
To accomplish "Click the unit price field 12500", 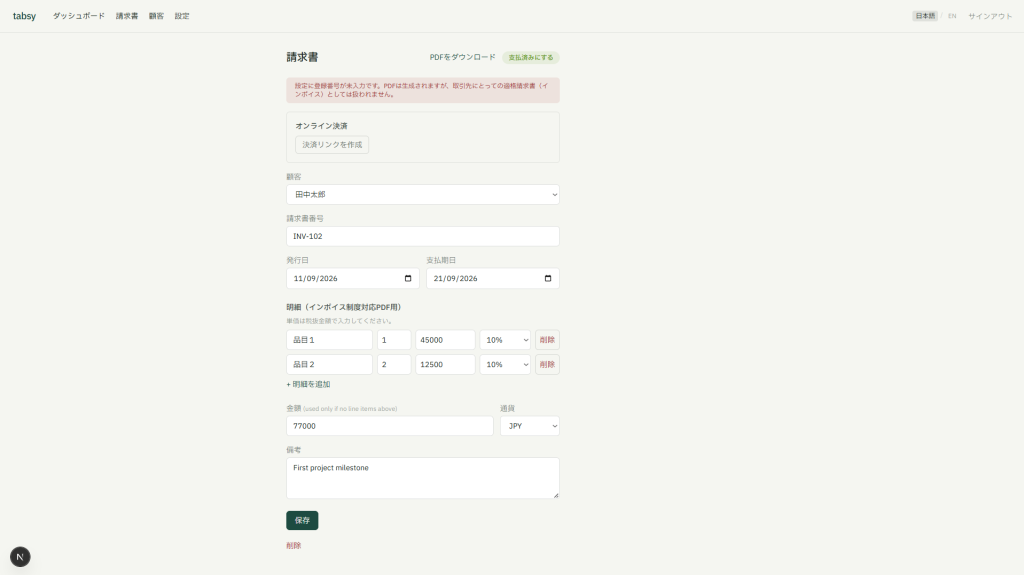I will pyautogui.click(x=445, y=365).
